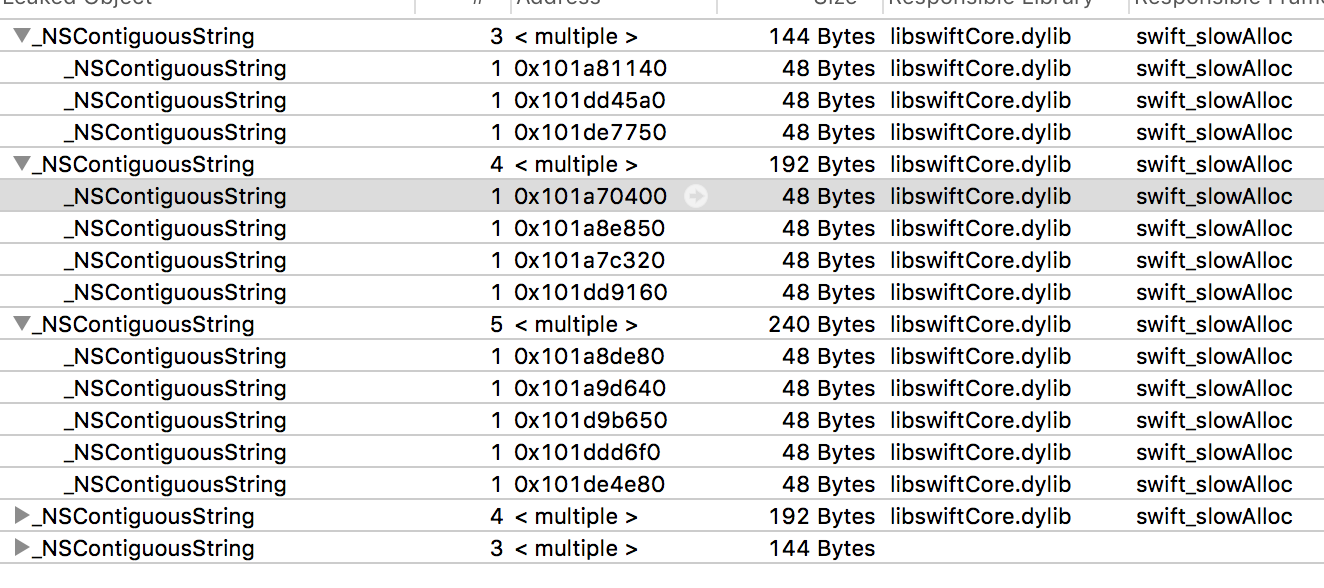Select the row with address 0x101a8de80
The image size is (1324, 588).
click(662, 357)
